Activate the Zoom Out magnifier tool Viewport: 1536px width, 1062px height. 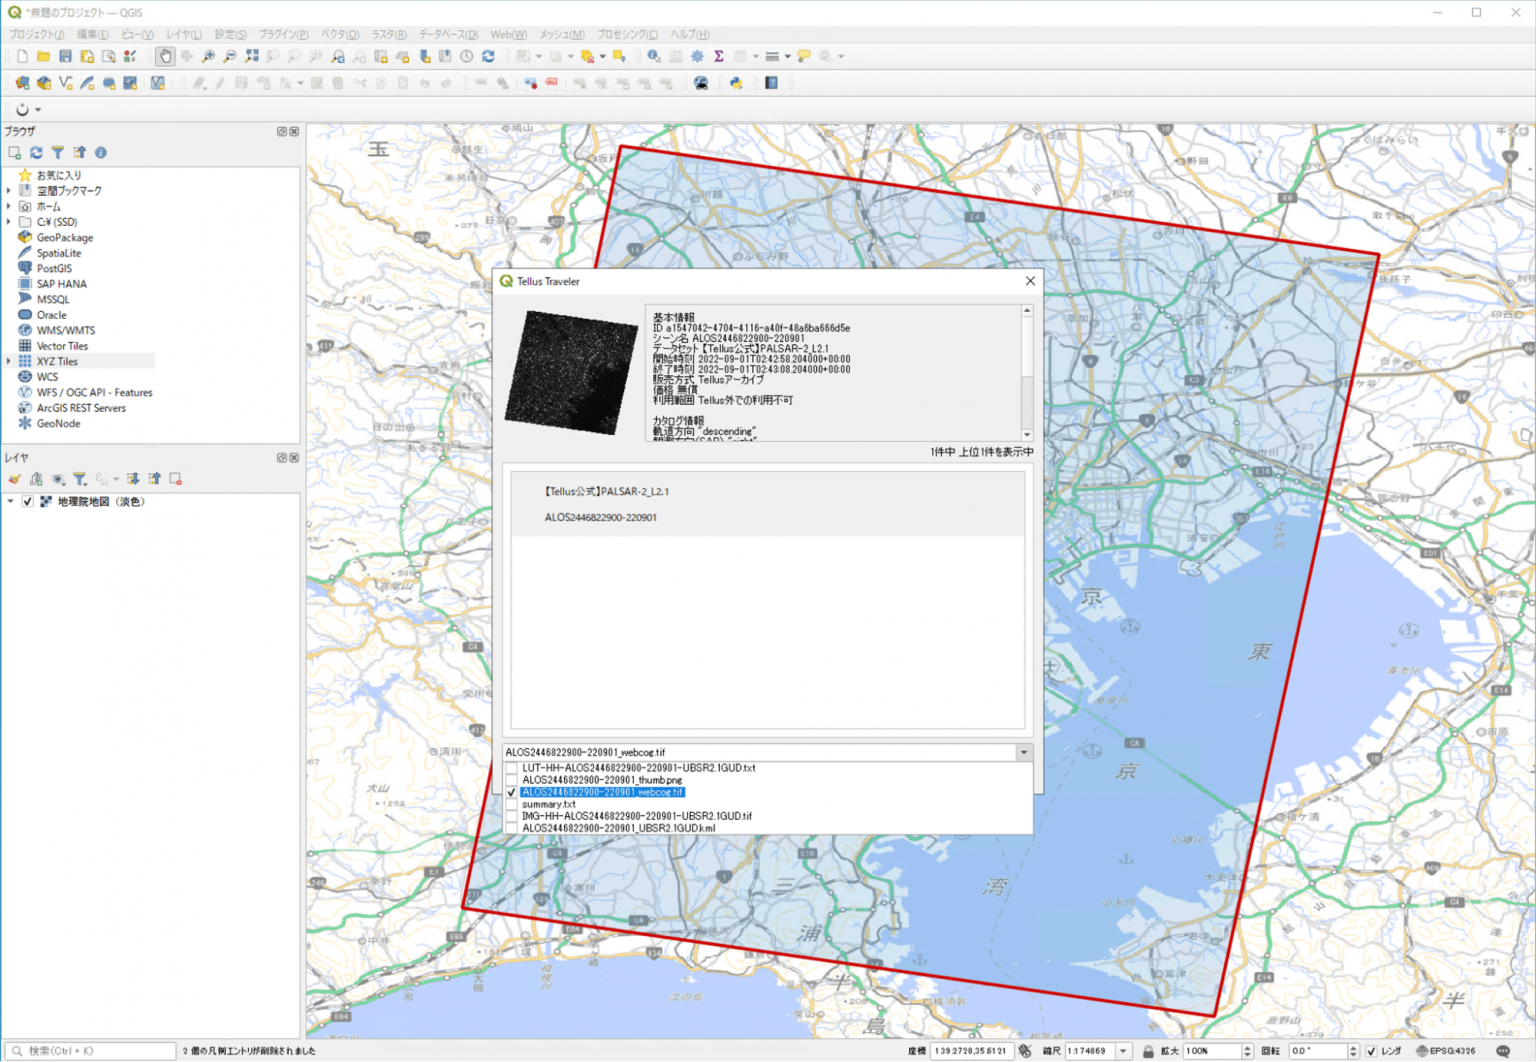[230, 57]
